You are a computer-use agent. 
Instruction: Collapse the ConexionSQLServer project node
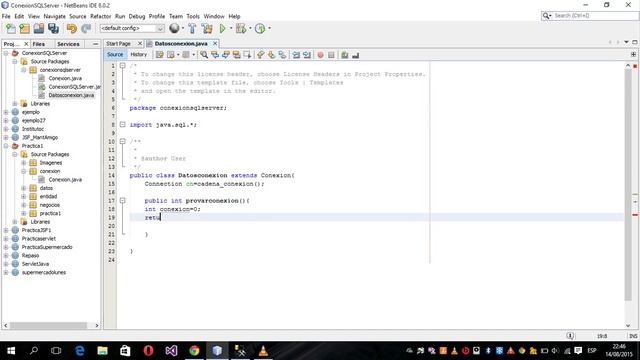point(6,53)
